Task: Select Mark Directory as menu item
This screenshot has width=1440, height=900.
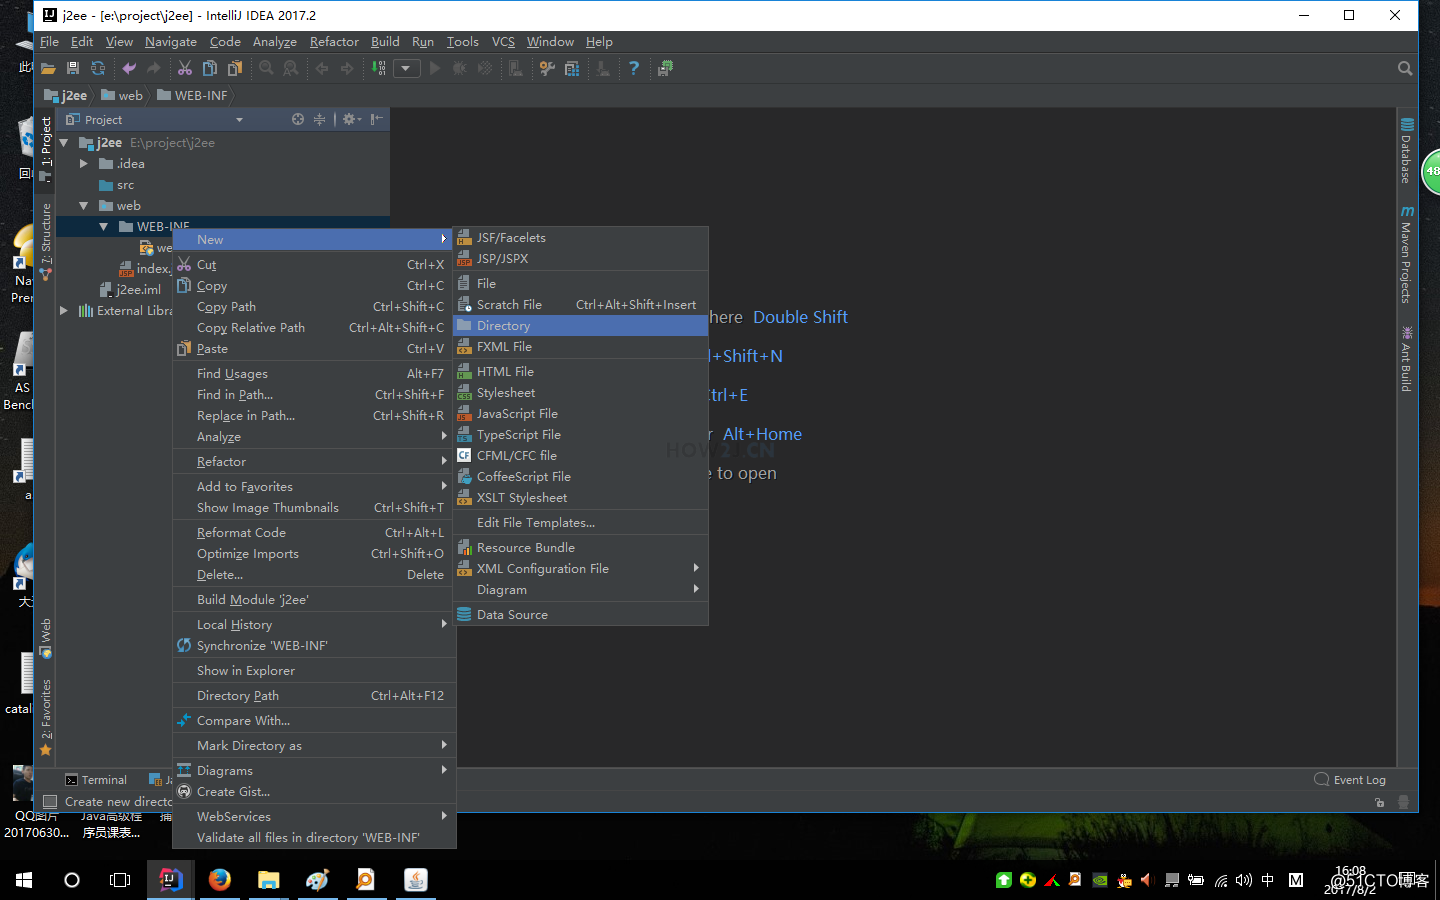Action: (314, 746)
